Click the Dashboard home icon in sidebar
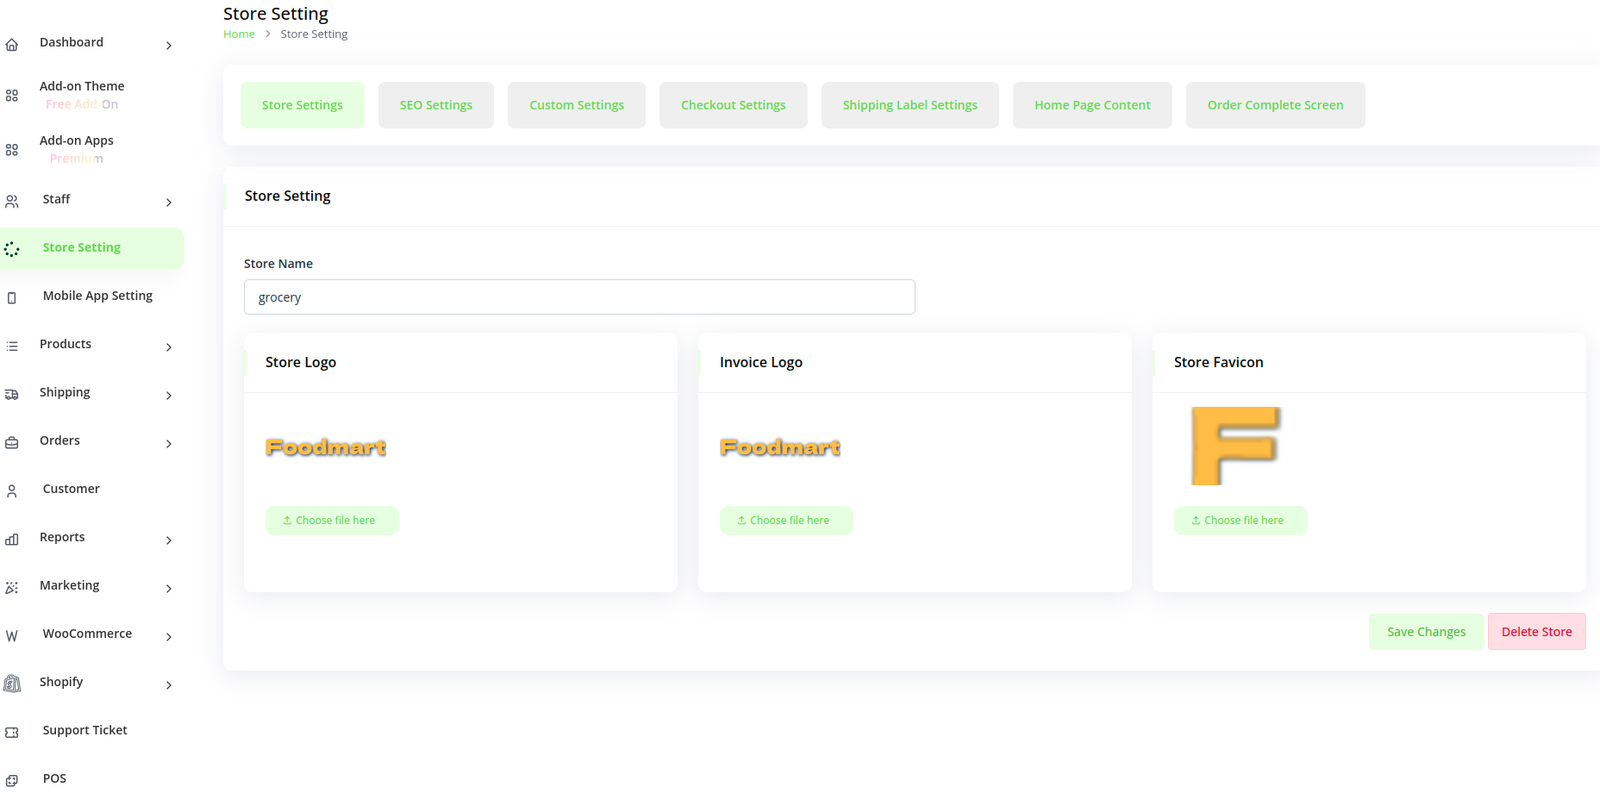The image size is (1600, 793). click(12, 45)
